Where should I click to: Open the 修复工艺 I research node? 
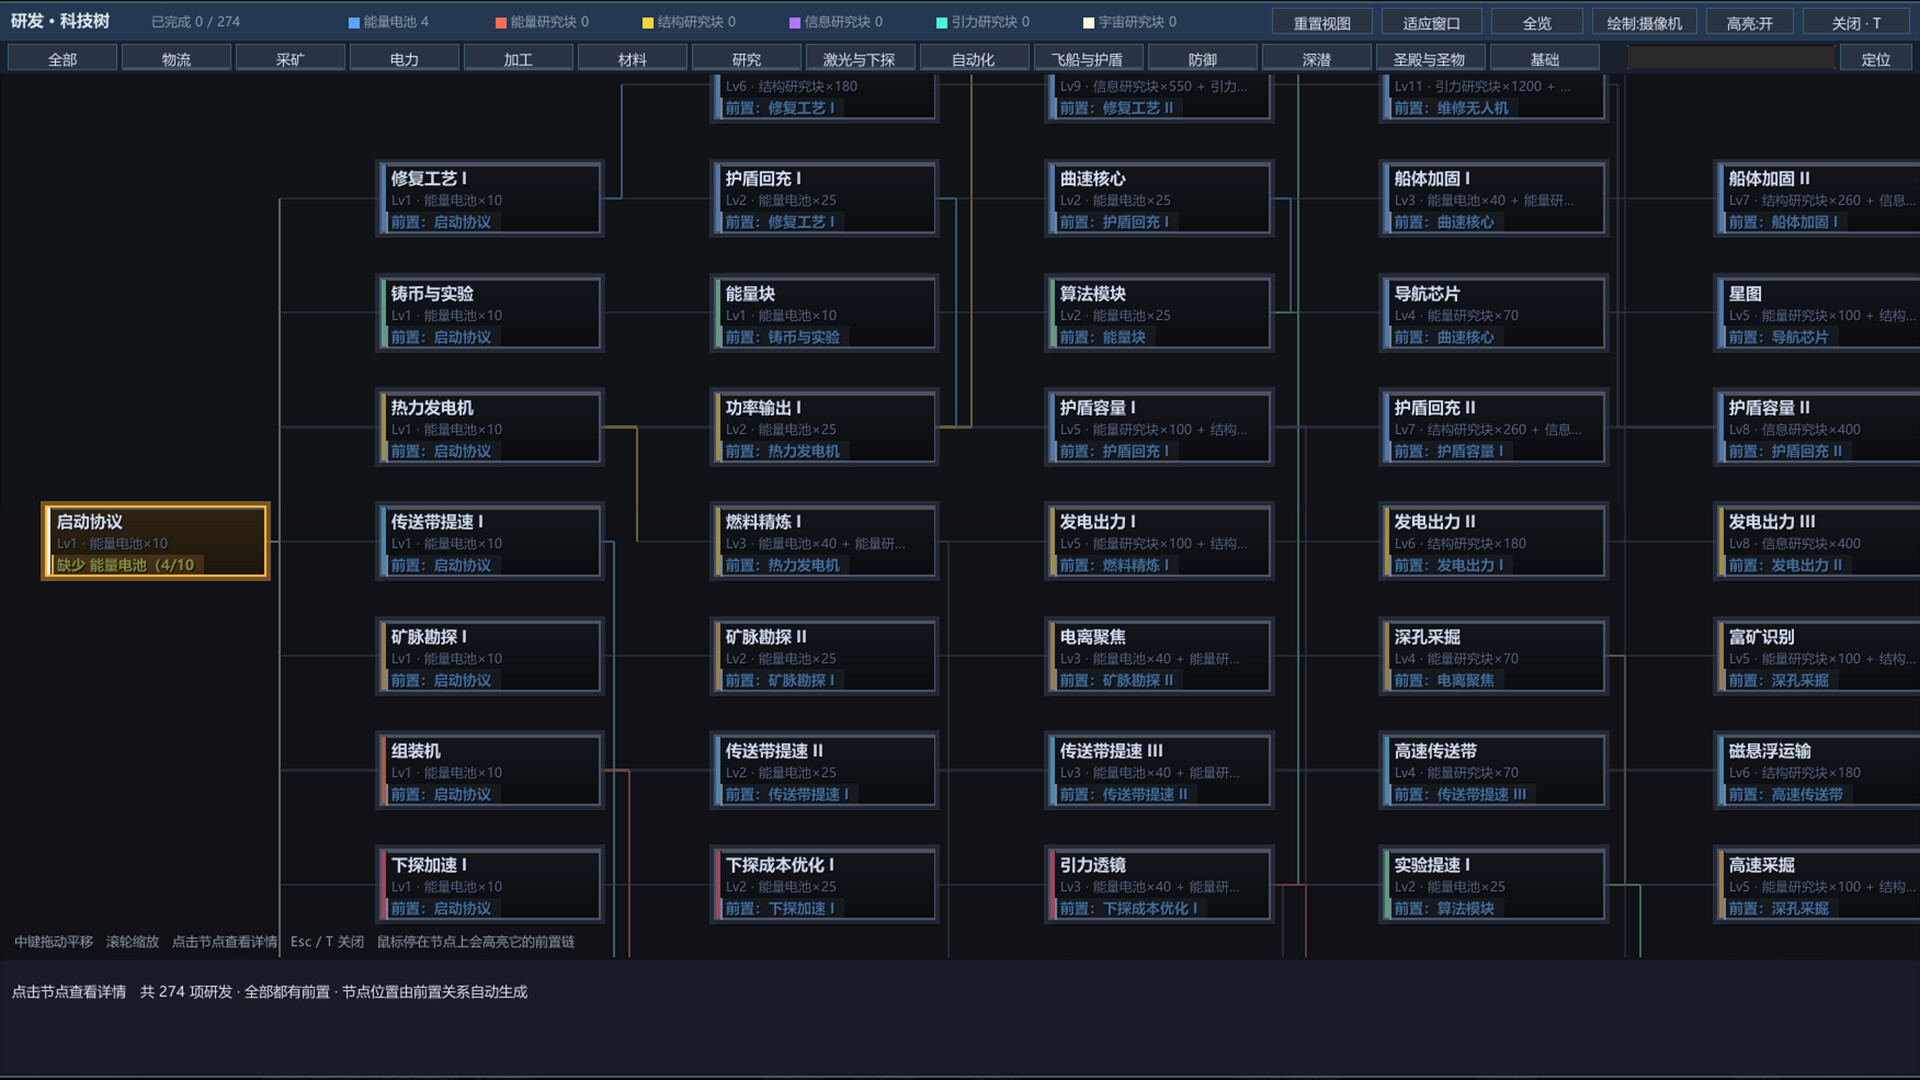490,198
